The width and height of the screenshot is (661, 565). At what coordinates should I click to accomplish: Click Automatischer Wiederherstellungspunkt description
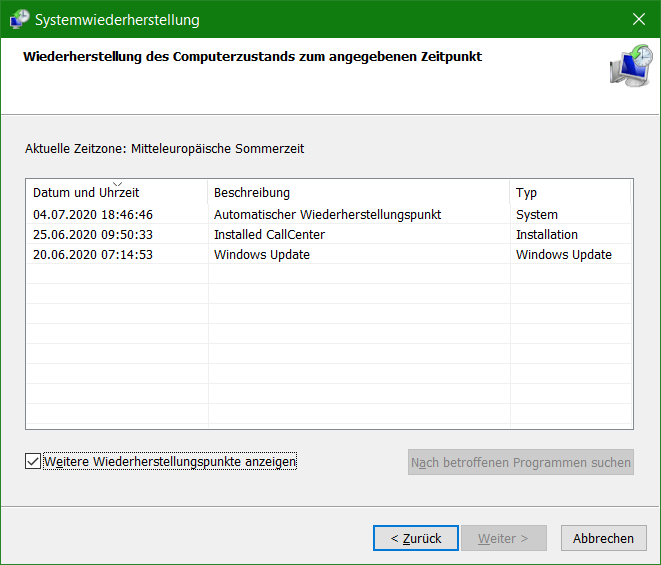point(328,215)
